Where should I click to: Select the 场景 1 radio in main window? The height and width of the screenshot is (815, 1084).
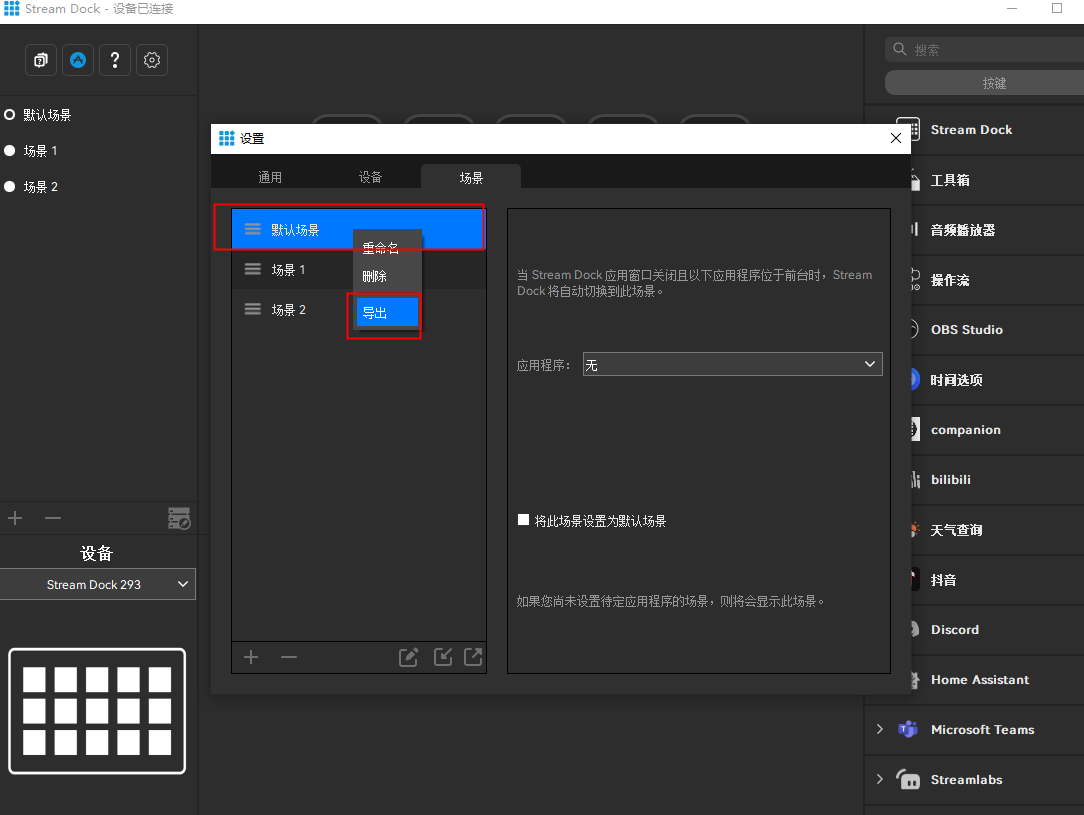tap(10, 151)
